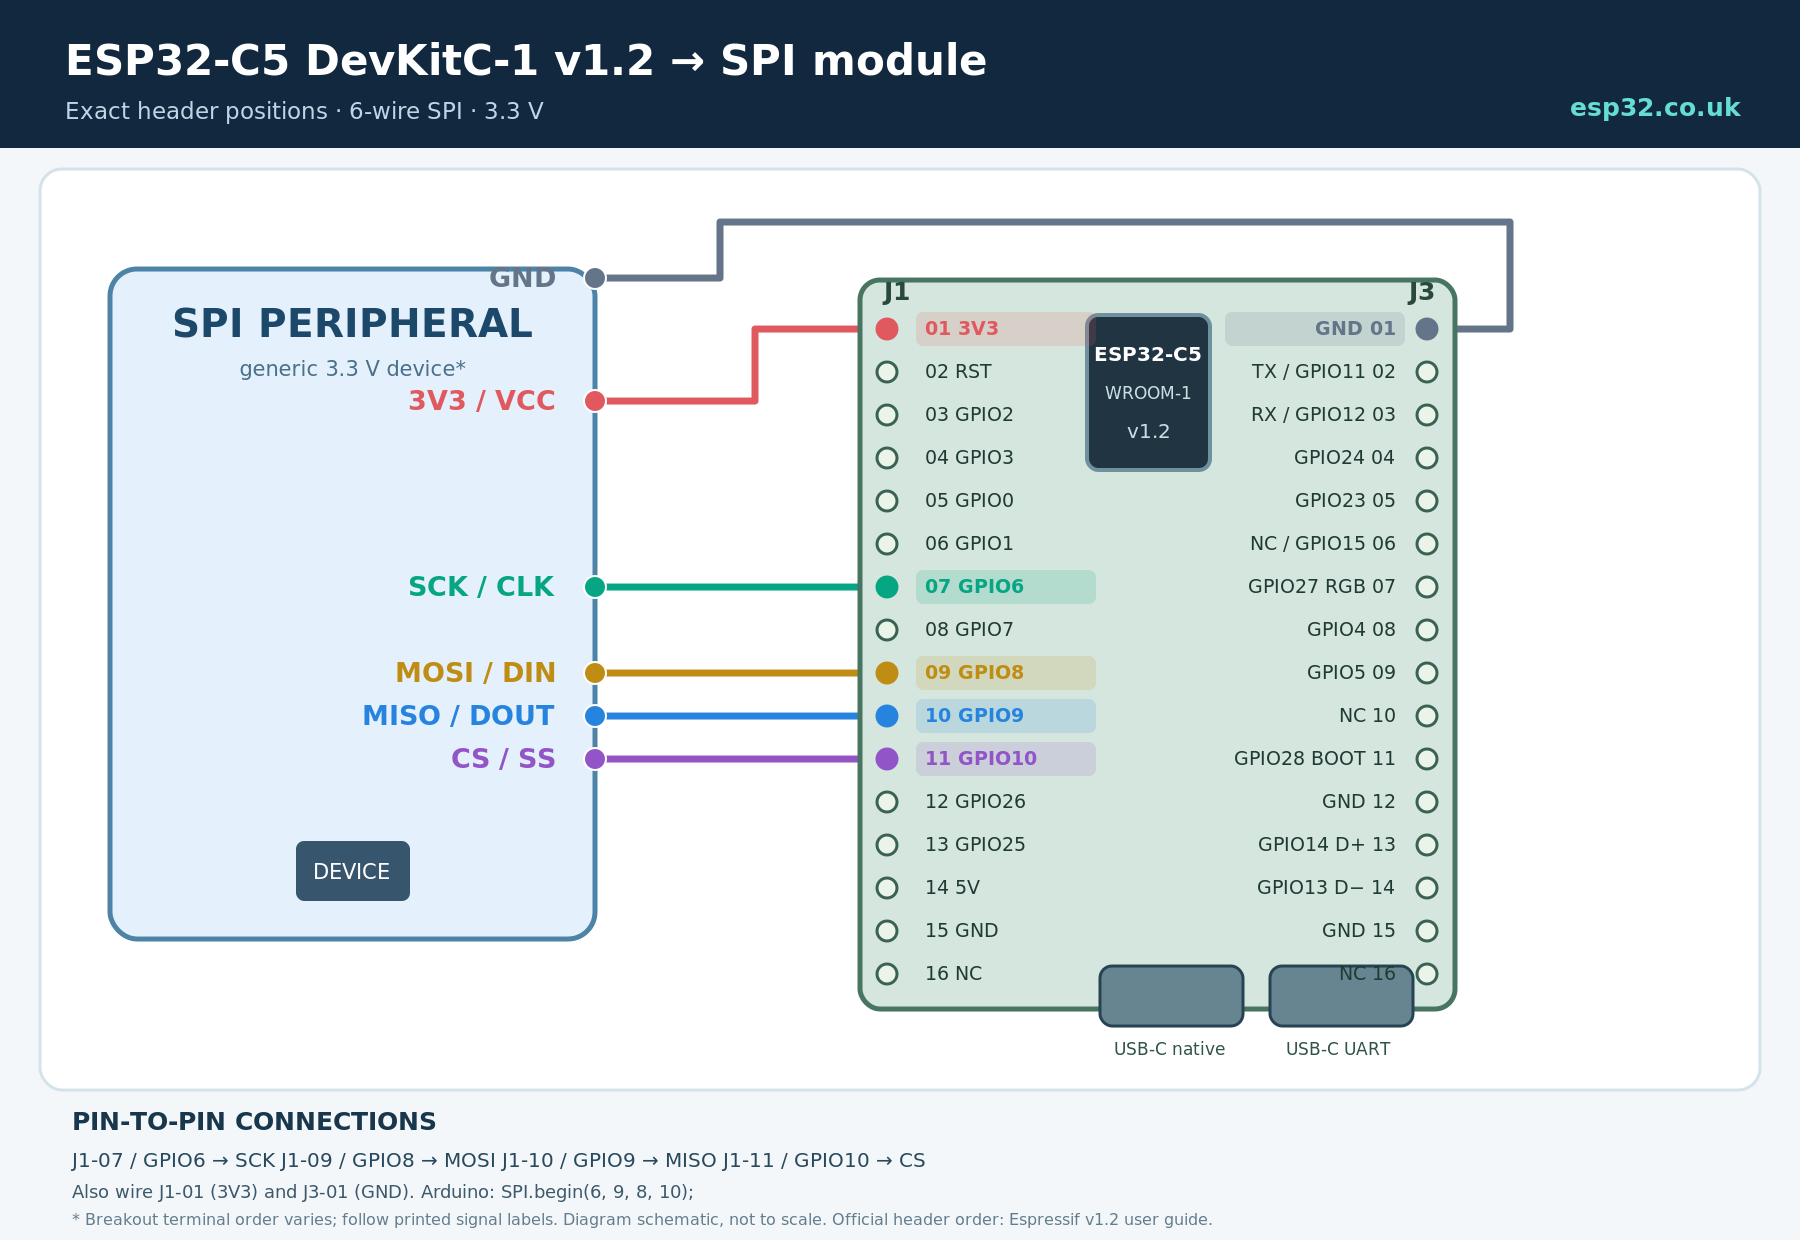The width and height of the screenshot is (1800, 1240).
Task: Click the green J1 pin 07 GPIO6 dot
Action: (x=887, y=587)
